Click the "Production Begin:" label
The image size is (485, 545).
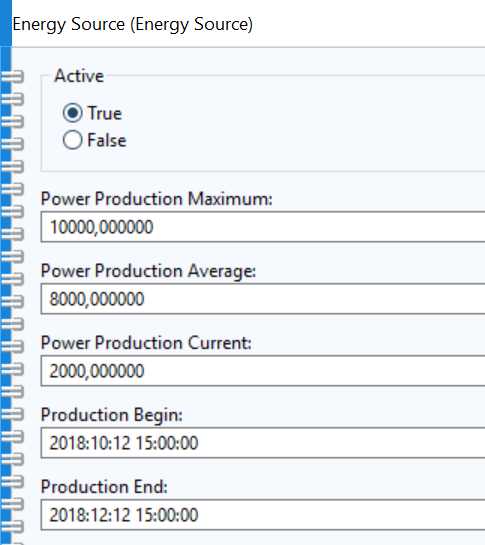point(112,415)
